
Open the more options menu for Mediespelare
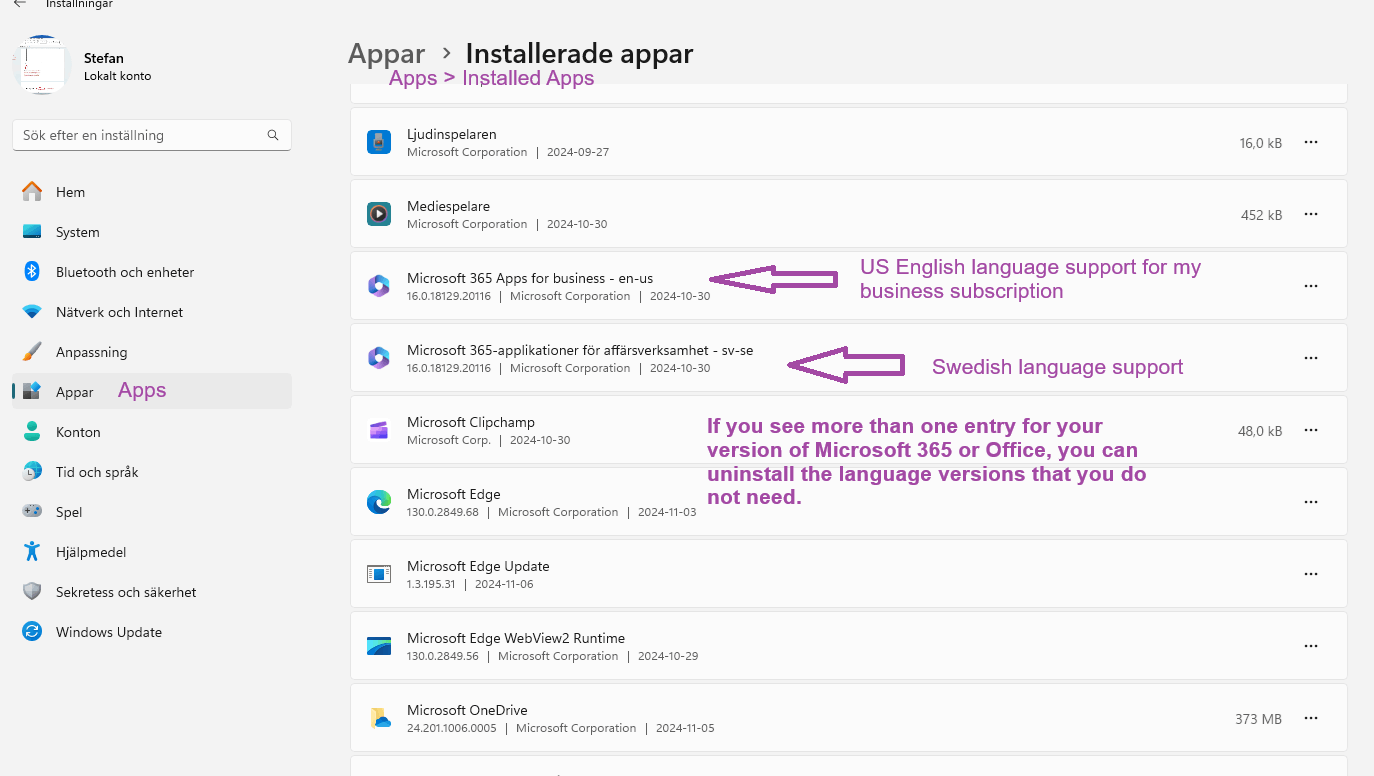click(1311, 214)
